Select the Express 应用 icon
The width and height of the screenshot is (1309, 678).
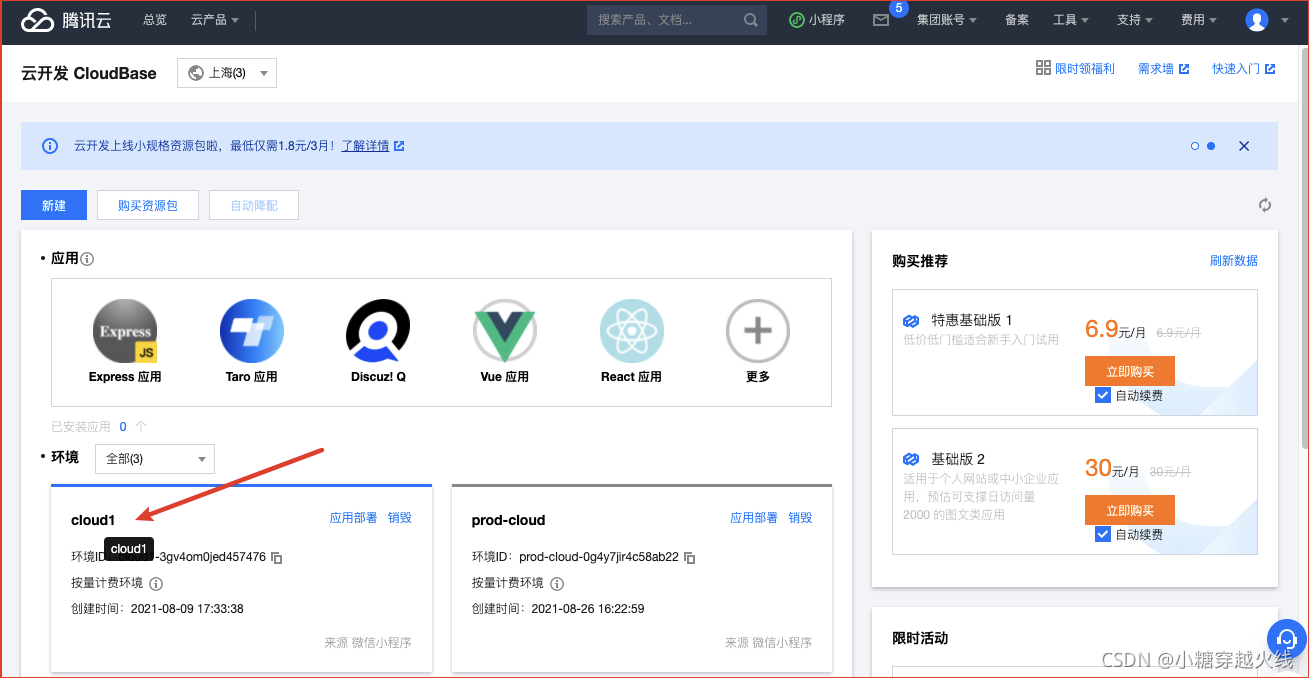[125, 331]
